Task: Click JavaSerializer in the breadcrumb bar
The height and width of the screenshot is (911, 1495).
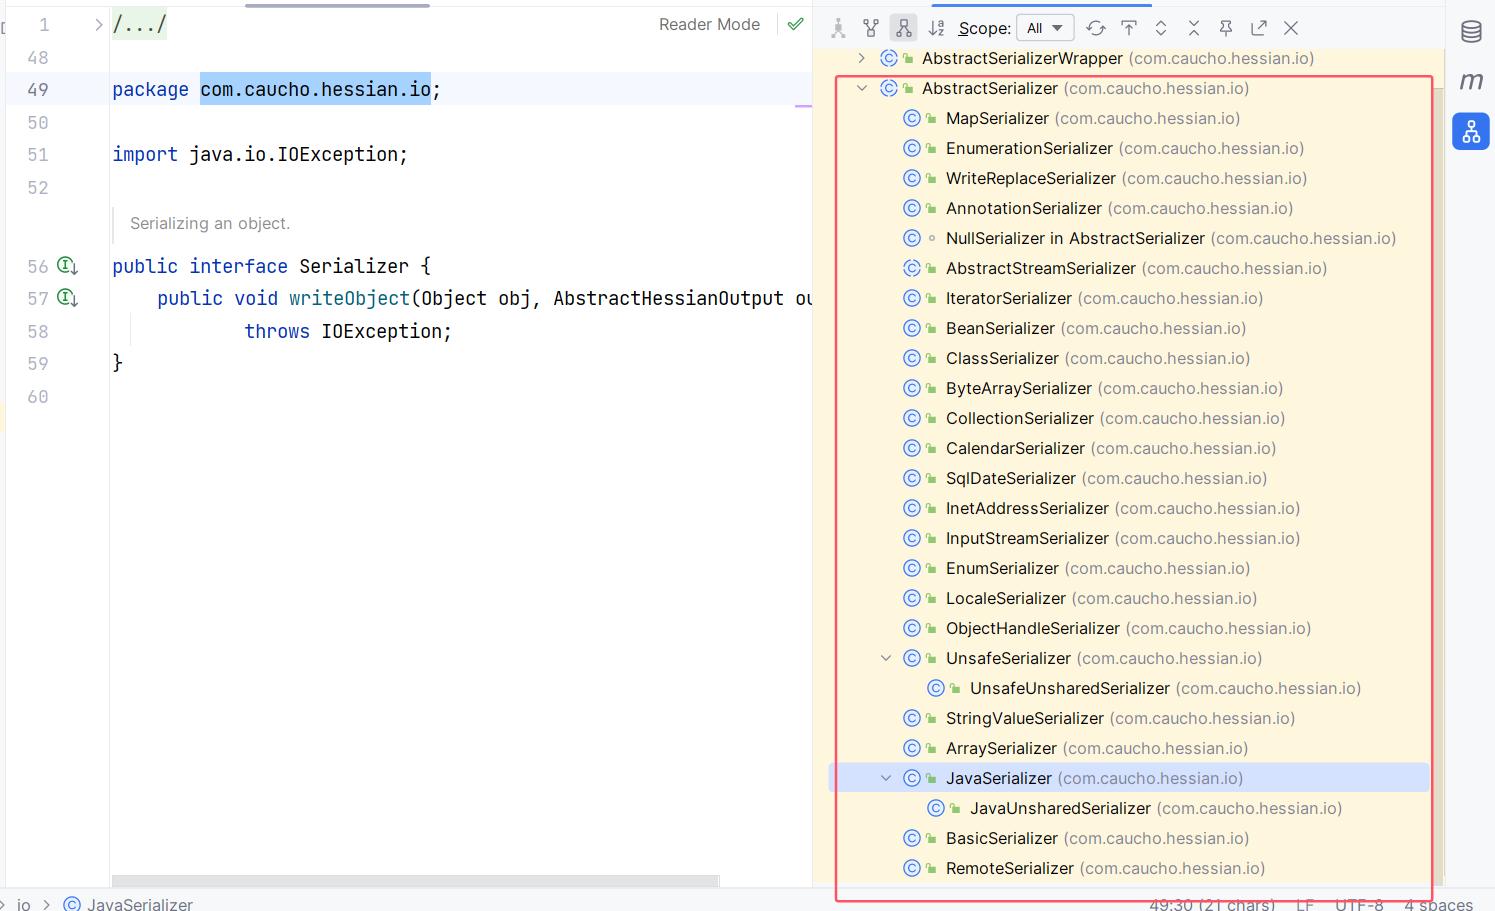Action: (139, 904)
